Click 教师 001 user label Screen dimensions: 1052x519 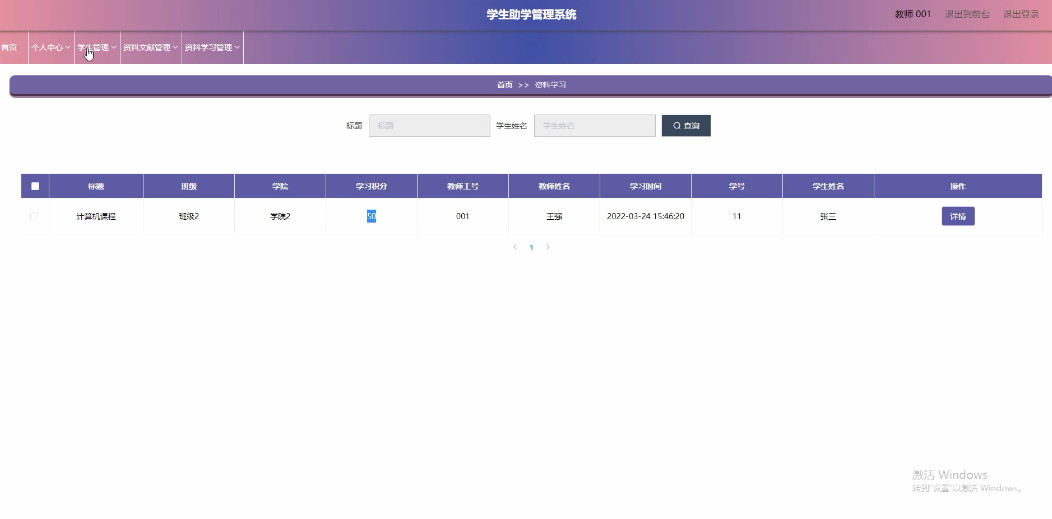(913, 14)
